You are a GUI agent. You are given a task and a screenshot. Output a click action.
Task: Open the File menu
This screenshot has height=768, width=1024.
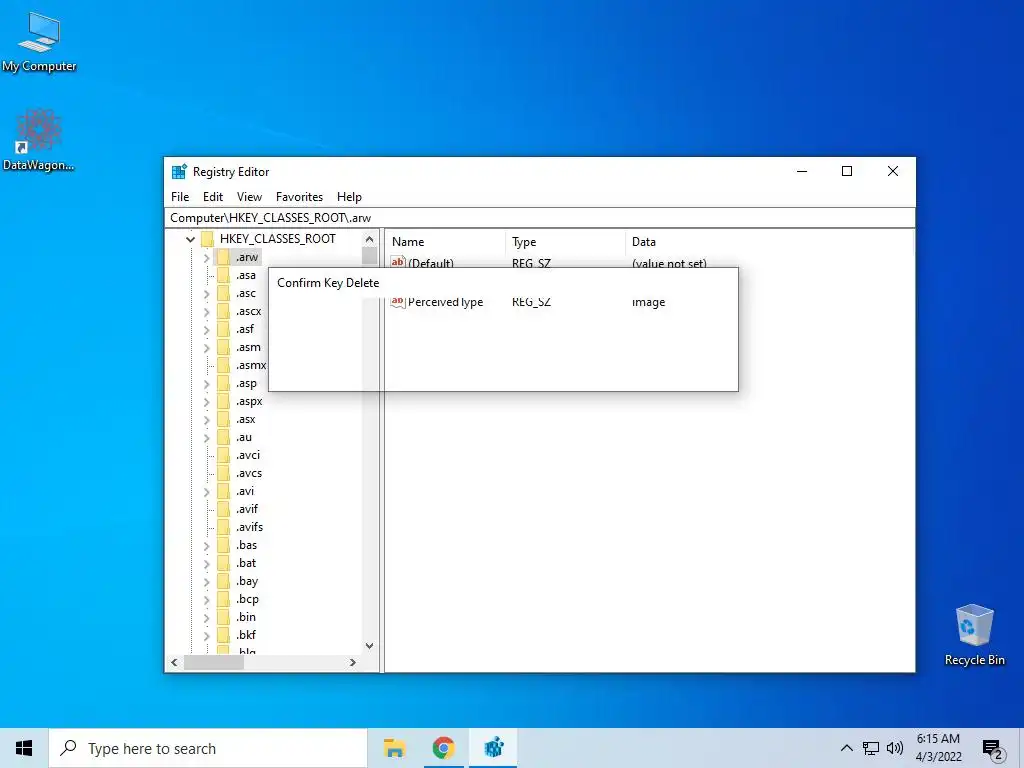pos(180,197)
